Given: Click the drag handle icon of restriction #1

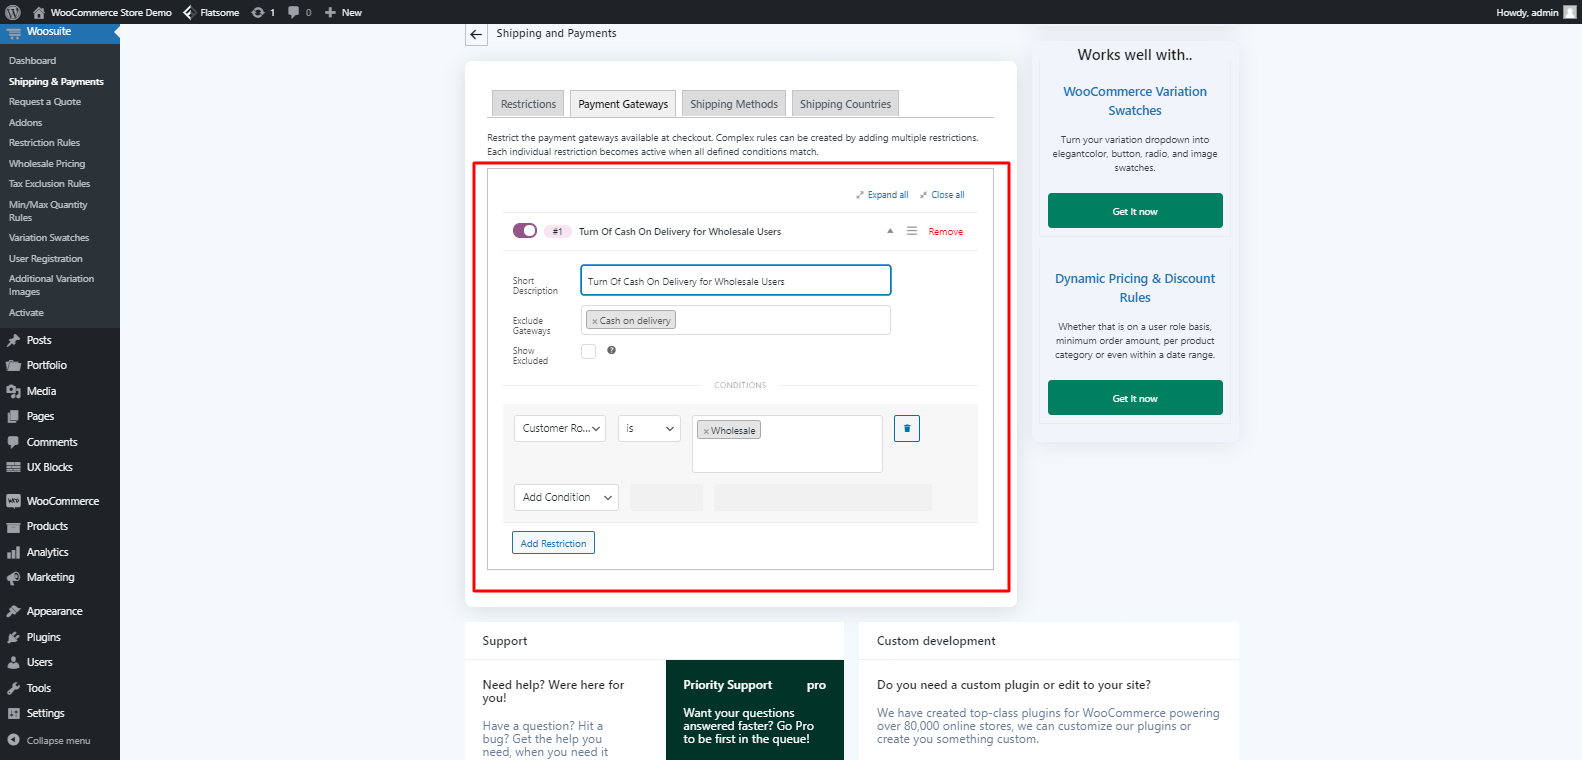Looking at the screenshot, I should [912, 231].
